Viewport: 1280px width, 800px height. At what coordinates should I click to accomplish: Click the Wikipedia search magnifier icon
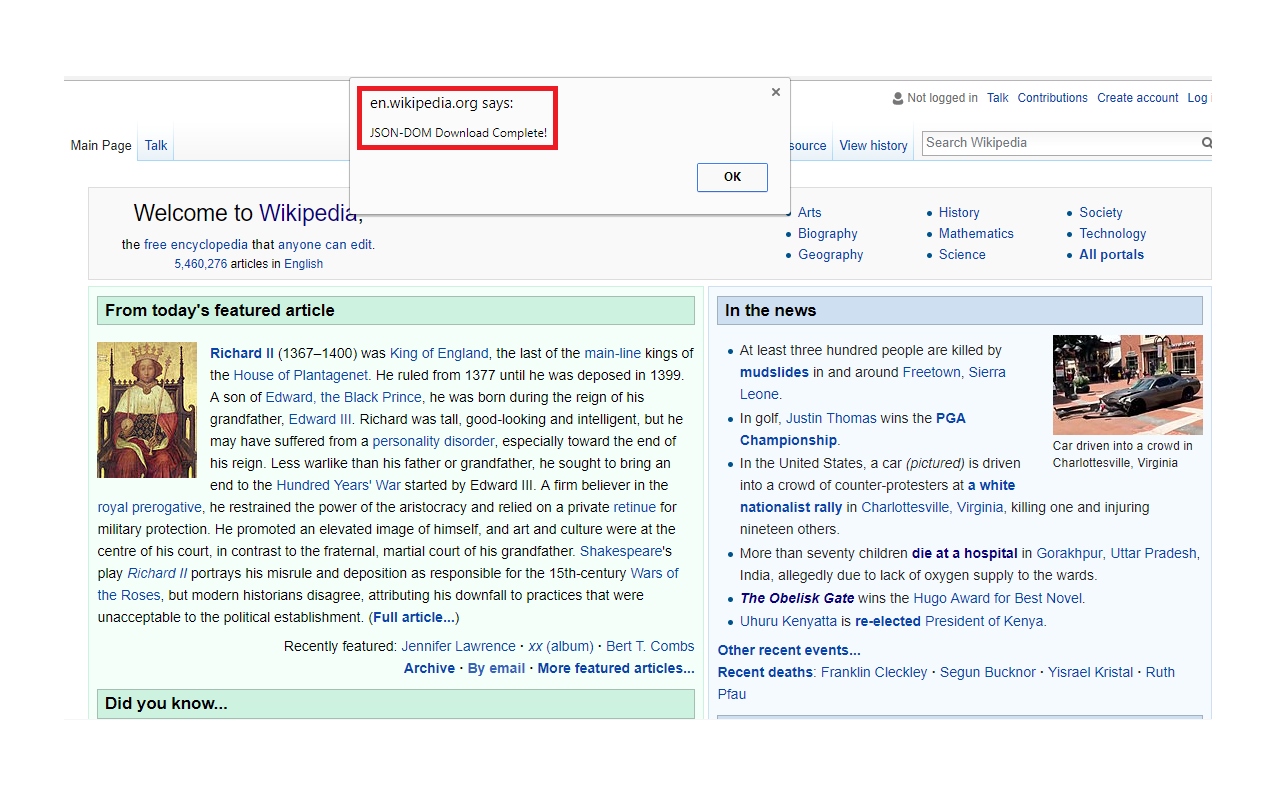[x=1206, y=143]
